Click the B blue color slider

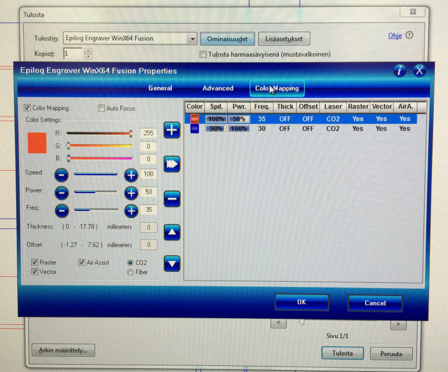(99, 158)
